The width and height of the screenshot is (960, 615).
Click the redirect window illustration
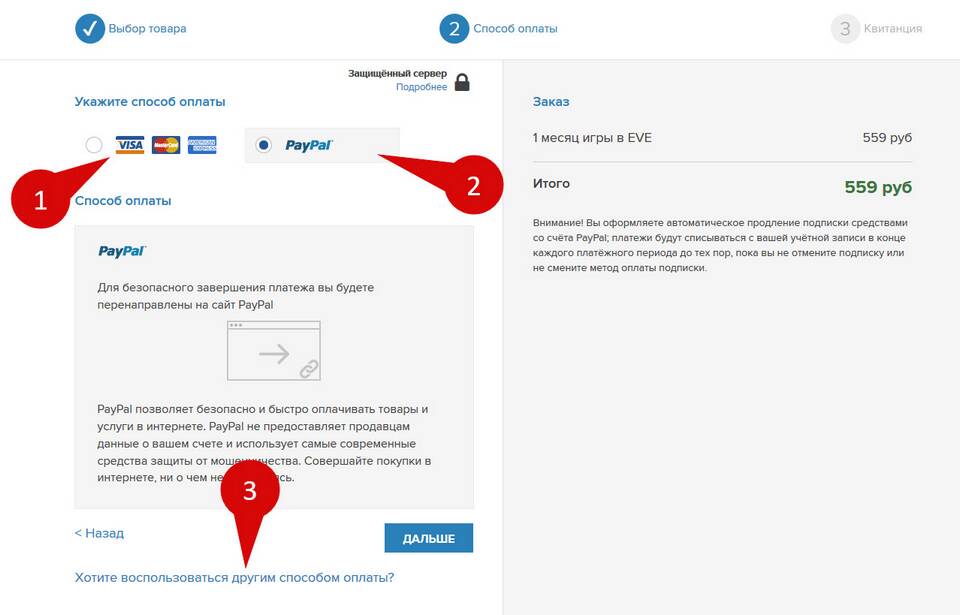coord(274,351)
